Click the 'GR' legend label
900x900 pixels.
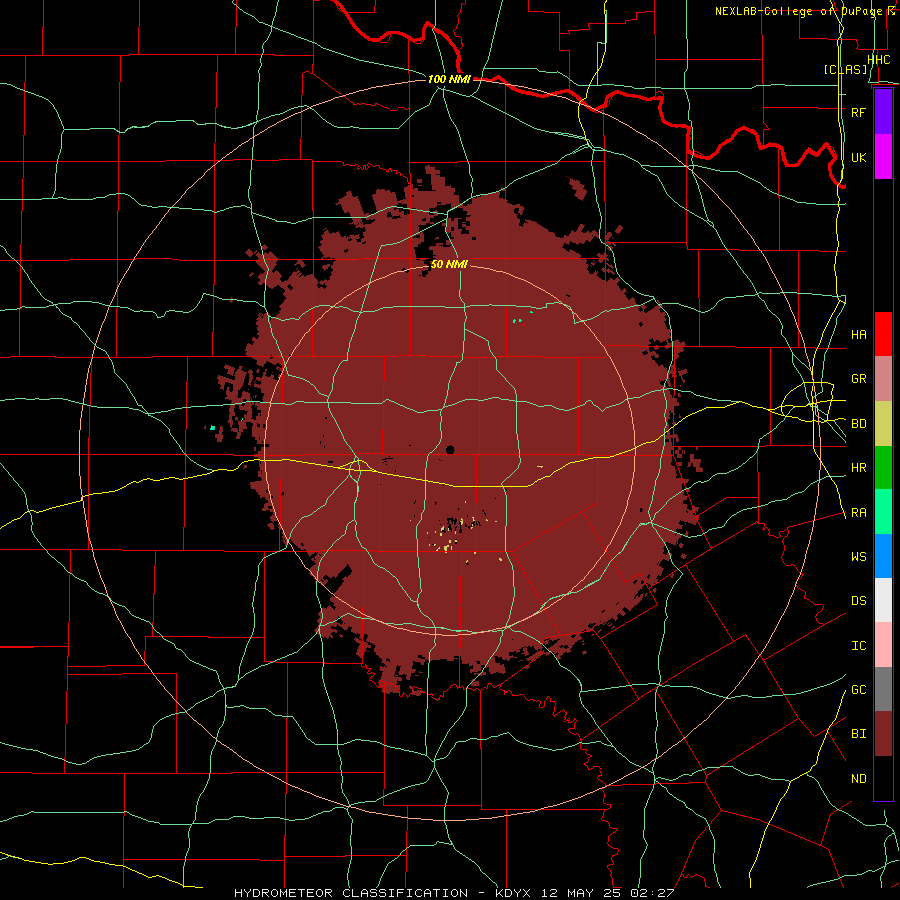tap(858, 379)
